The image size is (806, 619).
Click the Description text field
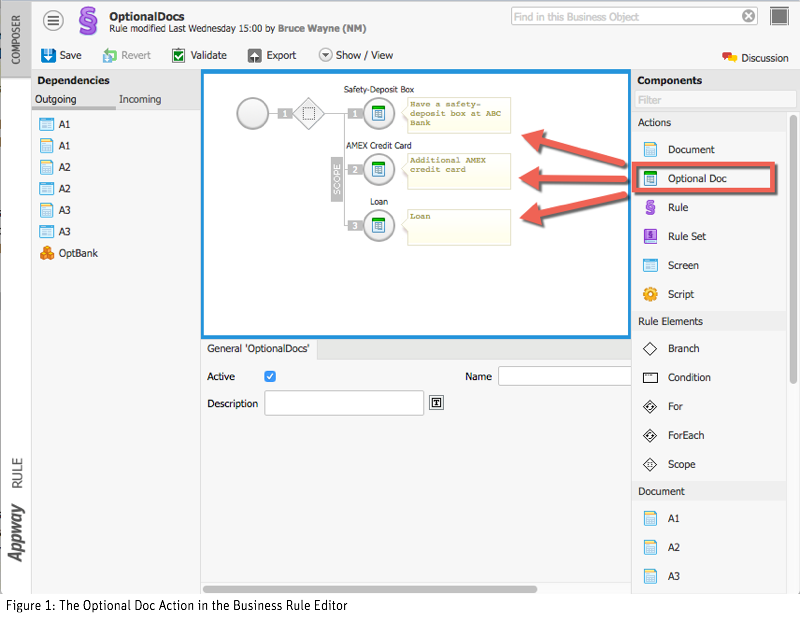[344, 403]
